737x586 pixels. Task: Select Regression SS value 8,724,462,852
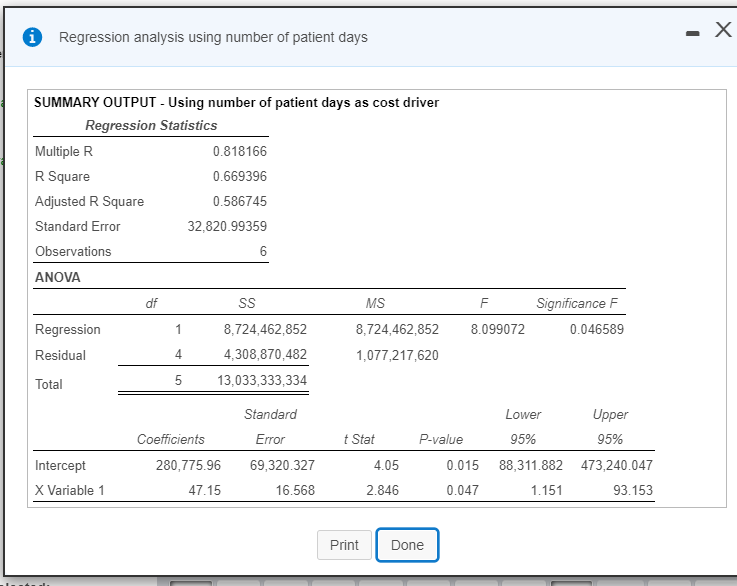(x=265, y=329)
